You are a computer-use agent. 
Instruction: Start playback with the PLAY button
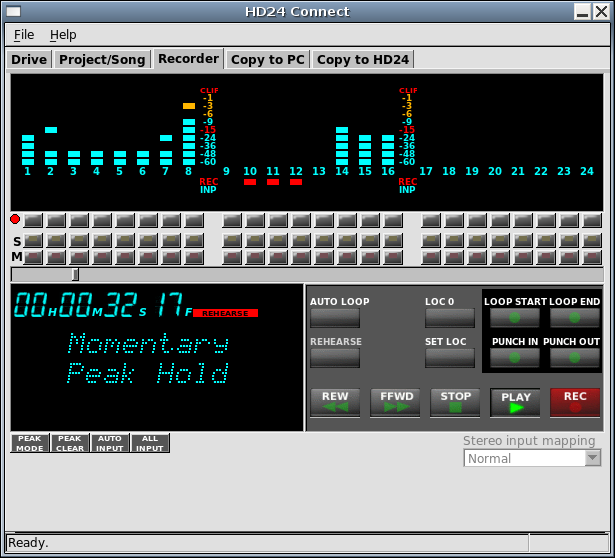(515, 402)
